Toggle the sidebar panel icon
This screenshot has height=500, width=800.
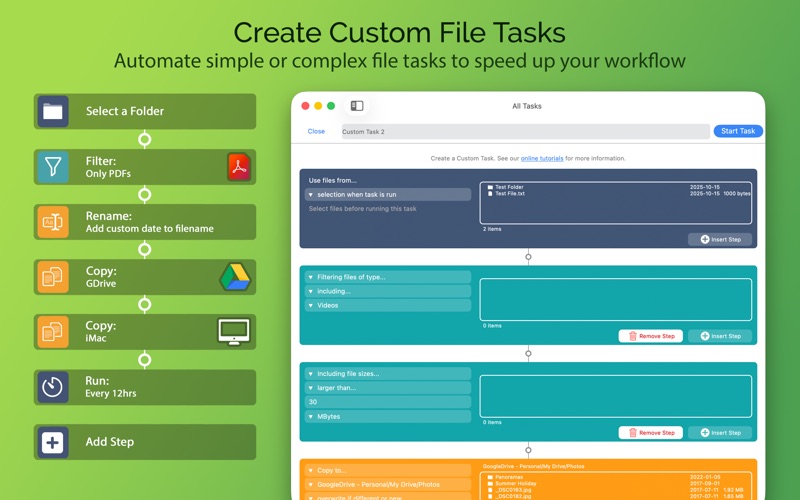pos(357,106)
